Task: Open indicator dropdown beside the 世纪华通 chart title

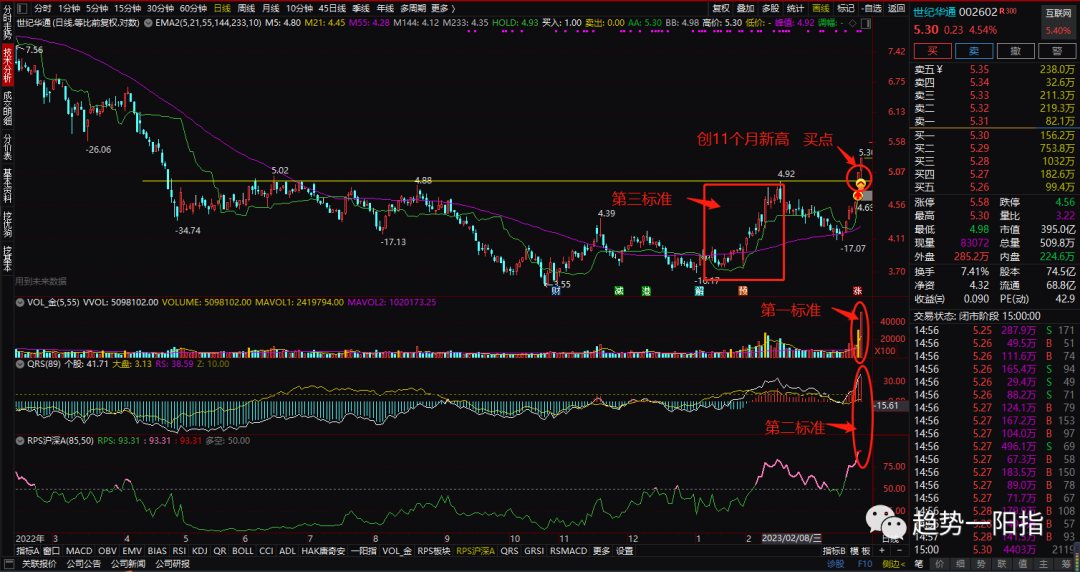Action: coord(147,23)
